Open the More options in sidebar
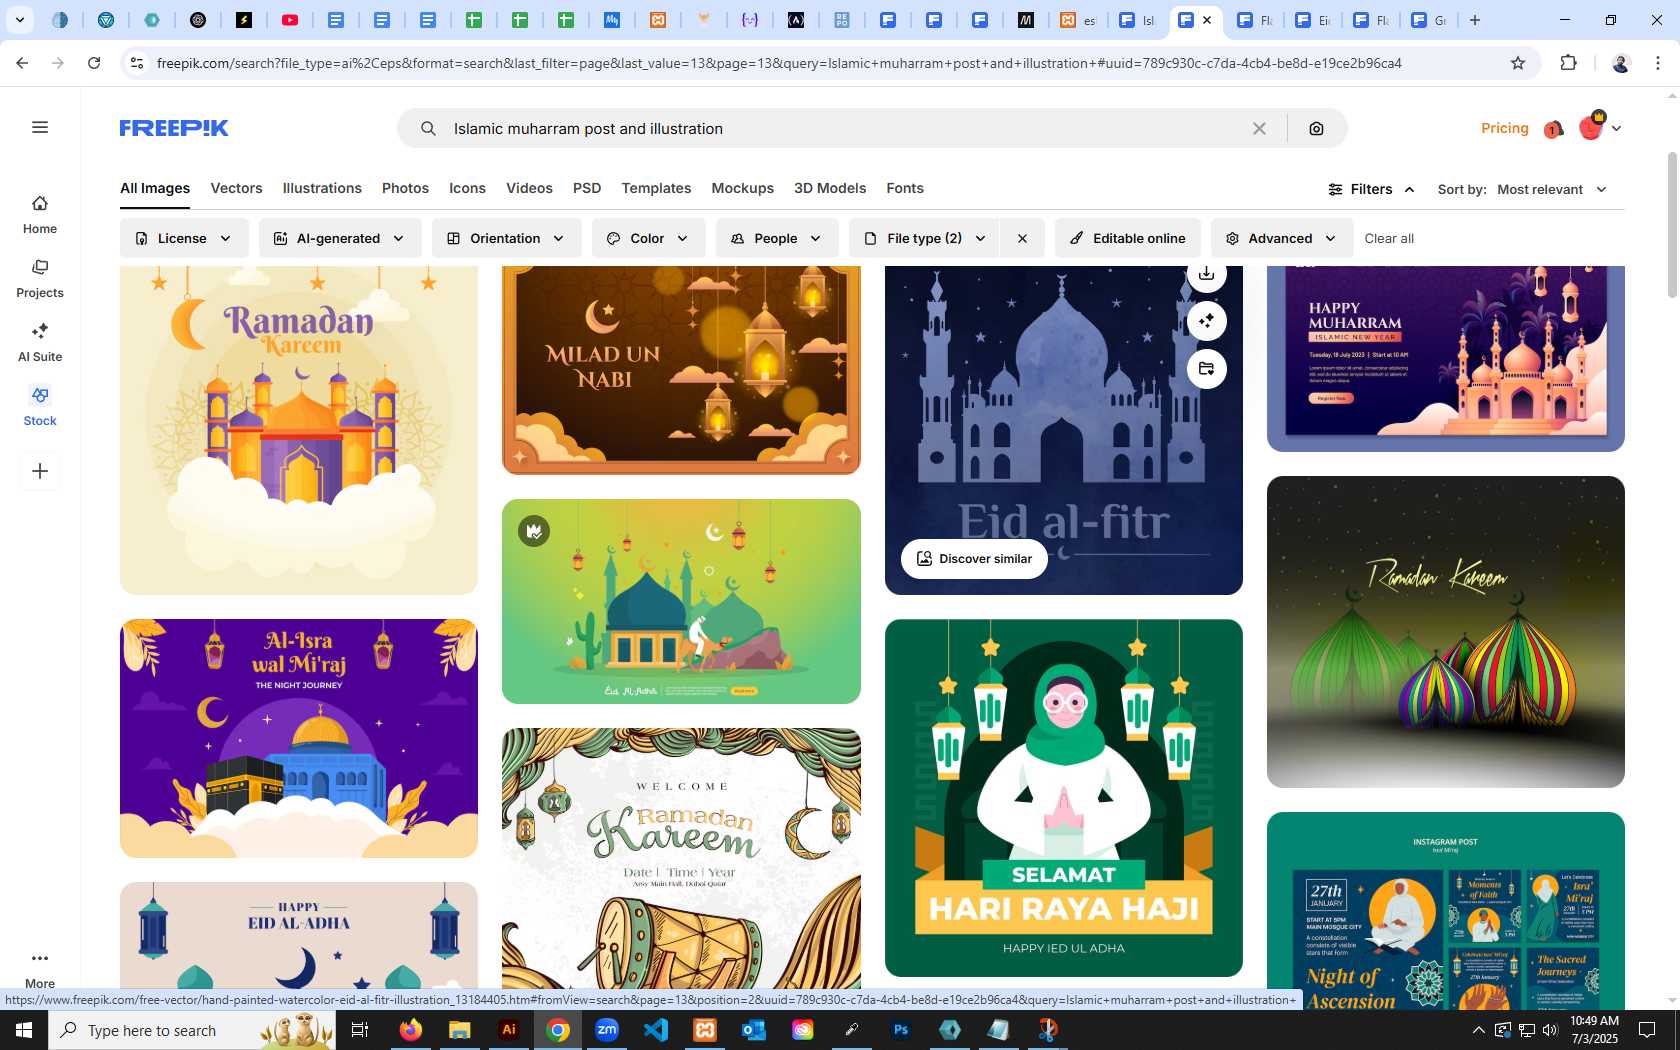 tap(40, 969)
